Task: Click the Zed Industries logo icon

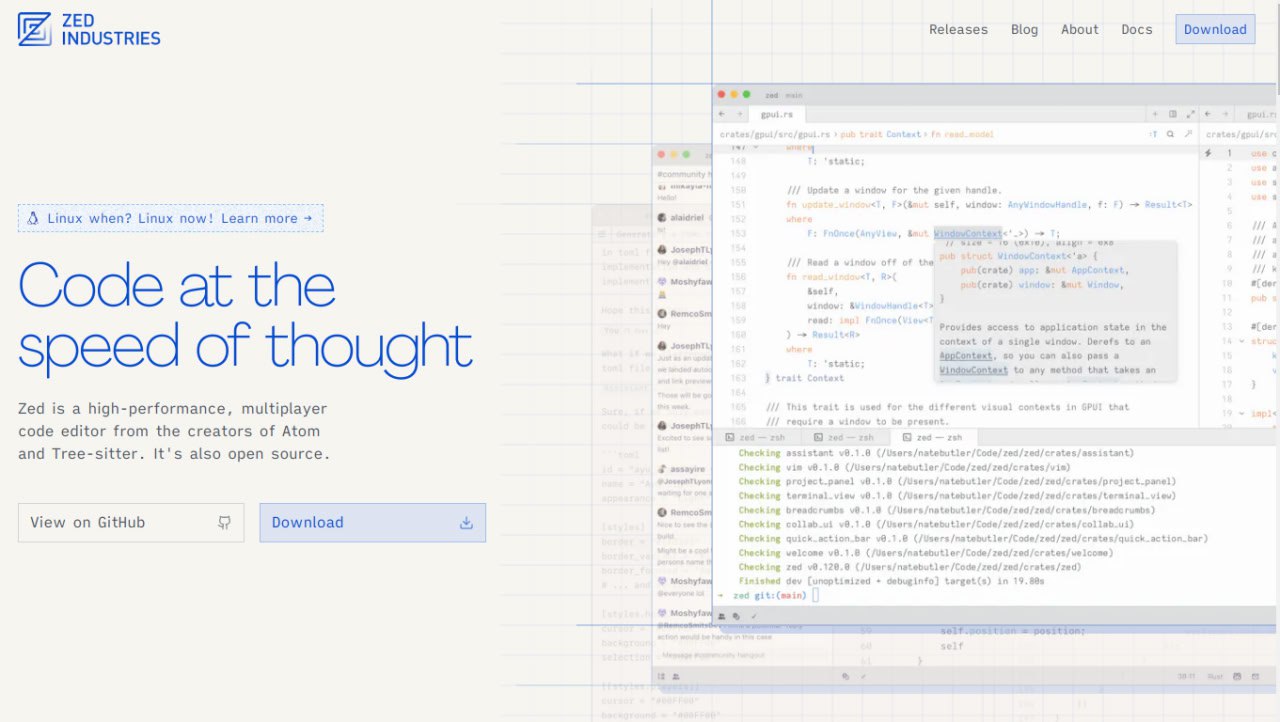Action: click(35, 30)
